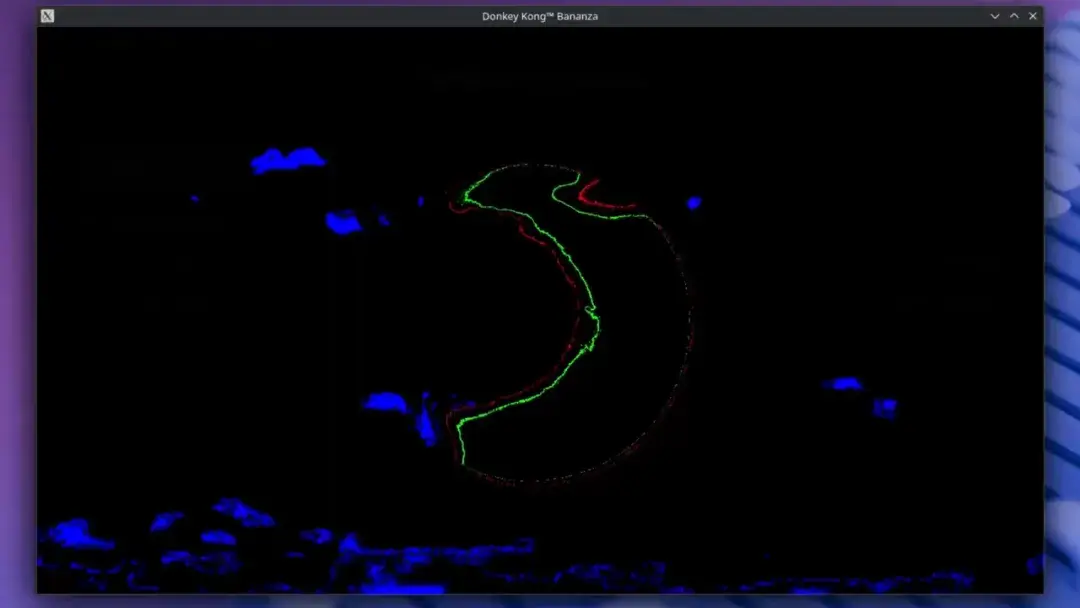Screen dimensions: 1080x608
Task: Close the Donkey Kong Bananza window
Action: pos(1033,16)
